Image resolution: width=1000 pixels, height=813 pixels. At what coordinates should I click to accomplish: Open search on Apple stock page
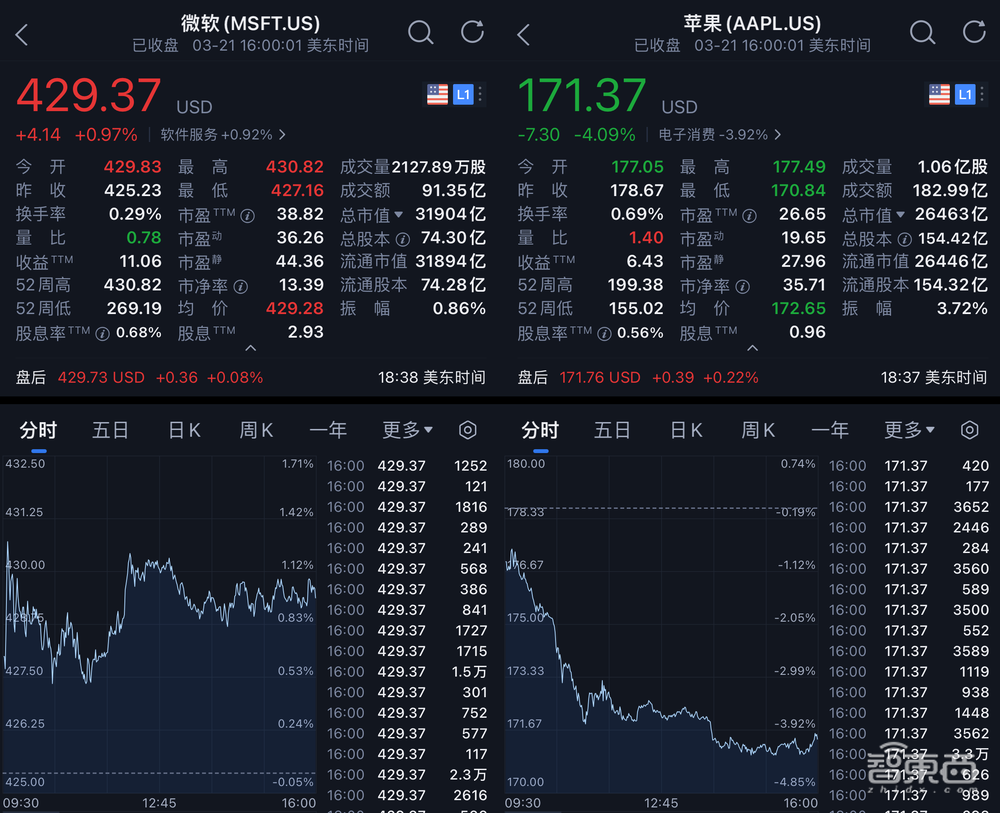[922, 32]
